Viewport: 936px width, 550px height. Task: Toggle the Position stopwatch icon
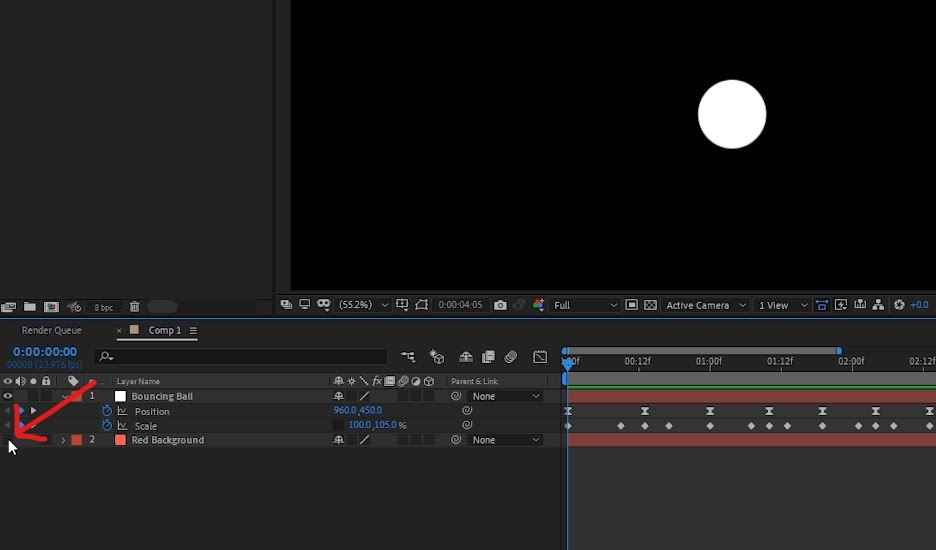tap(107, 411)
